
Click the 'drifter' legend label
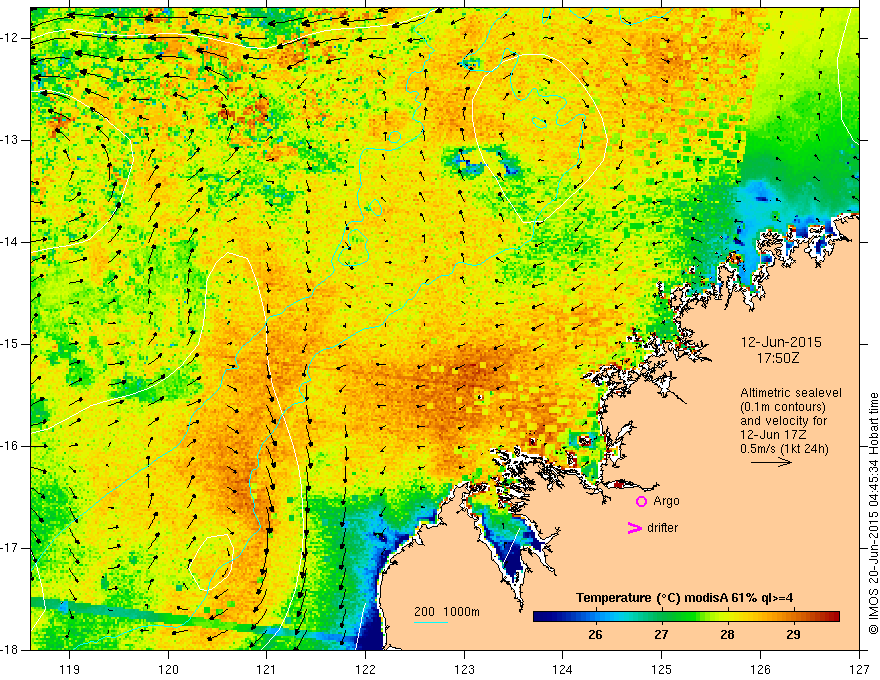[662, 528]
